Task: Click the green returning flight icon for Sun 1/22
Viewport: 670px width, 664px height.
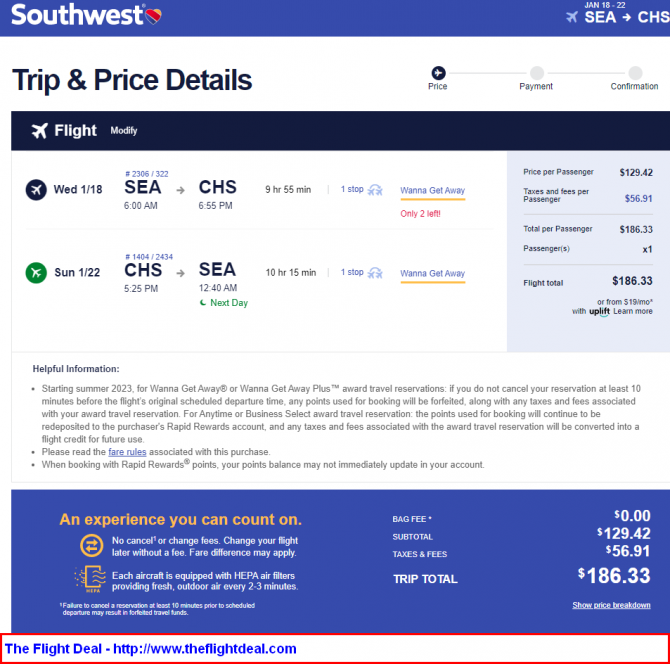Action: tap(36, 273)
